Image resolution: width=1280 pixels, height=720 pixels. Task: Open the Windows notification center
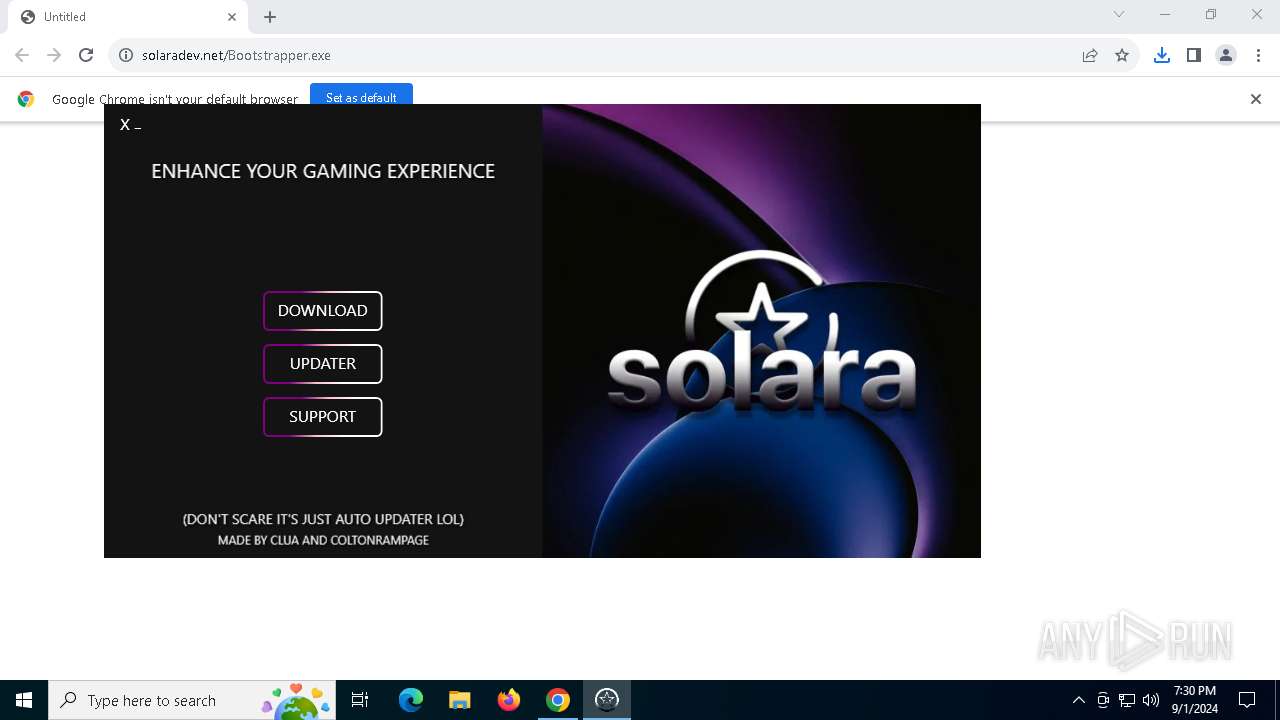(1247, 700)
